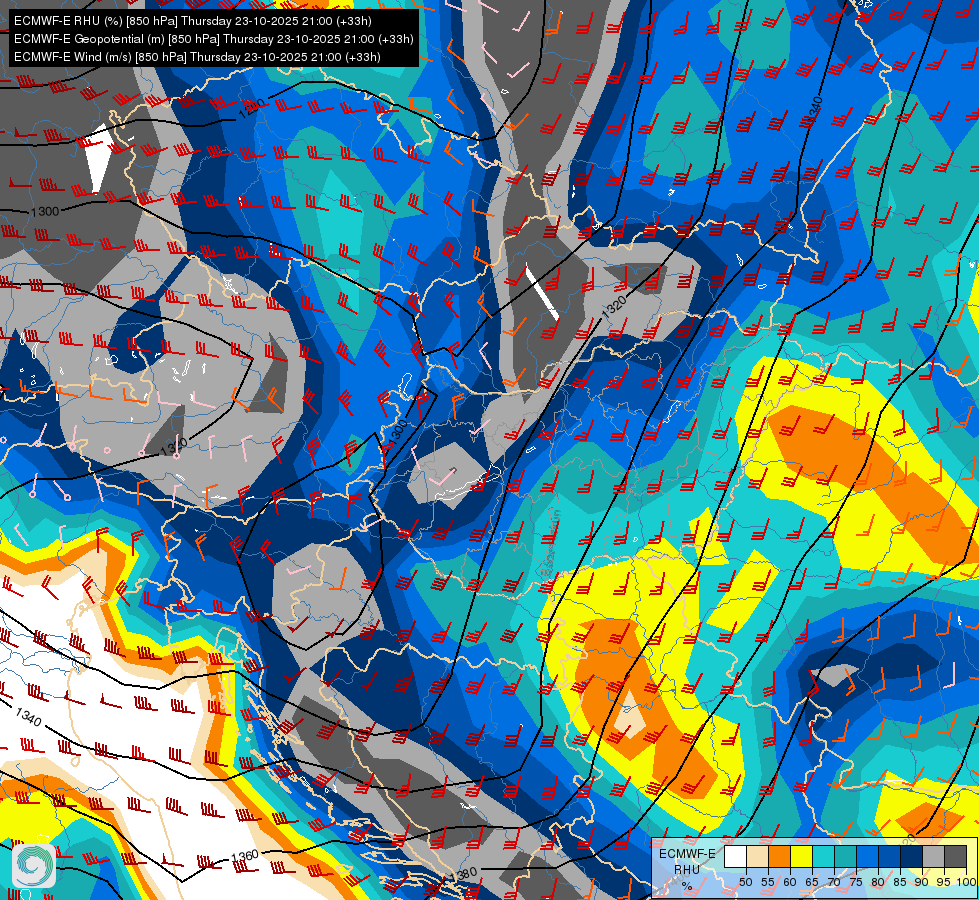Click the legend value 80
The height and width of the screenshot is (900, 979).
tap(878, 882)
